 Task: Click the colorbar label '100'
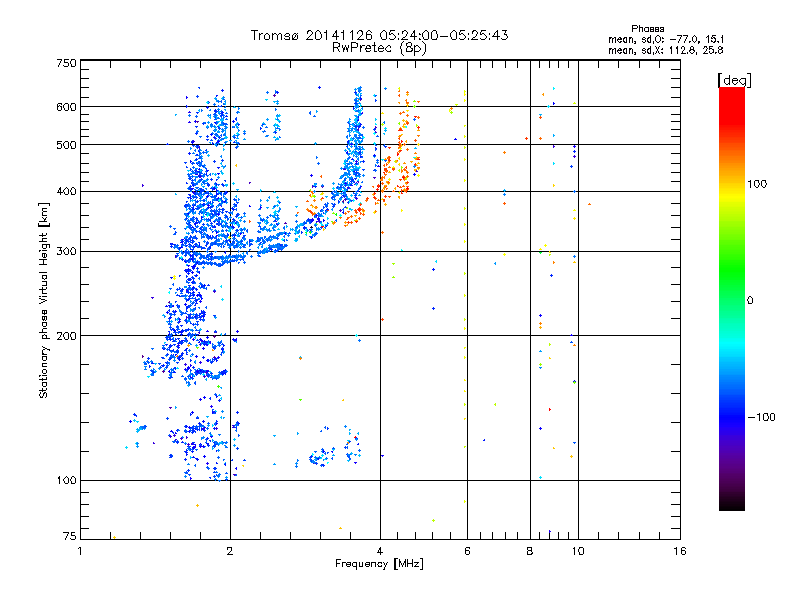pos(757,184)
